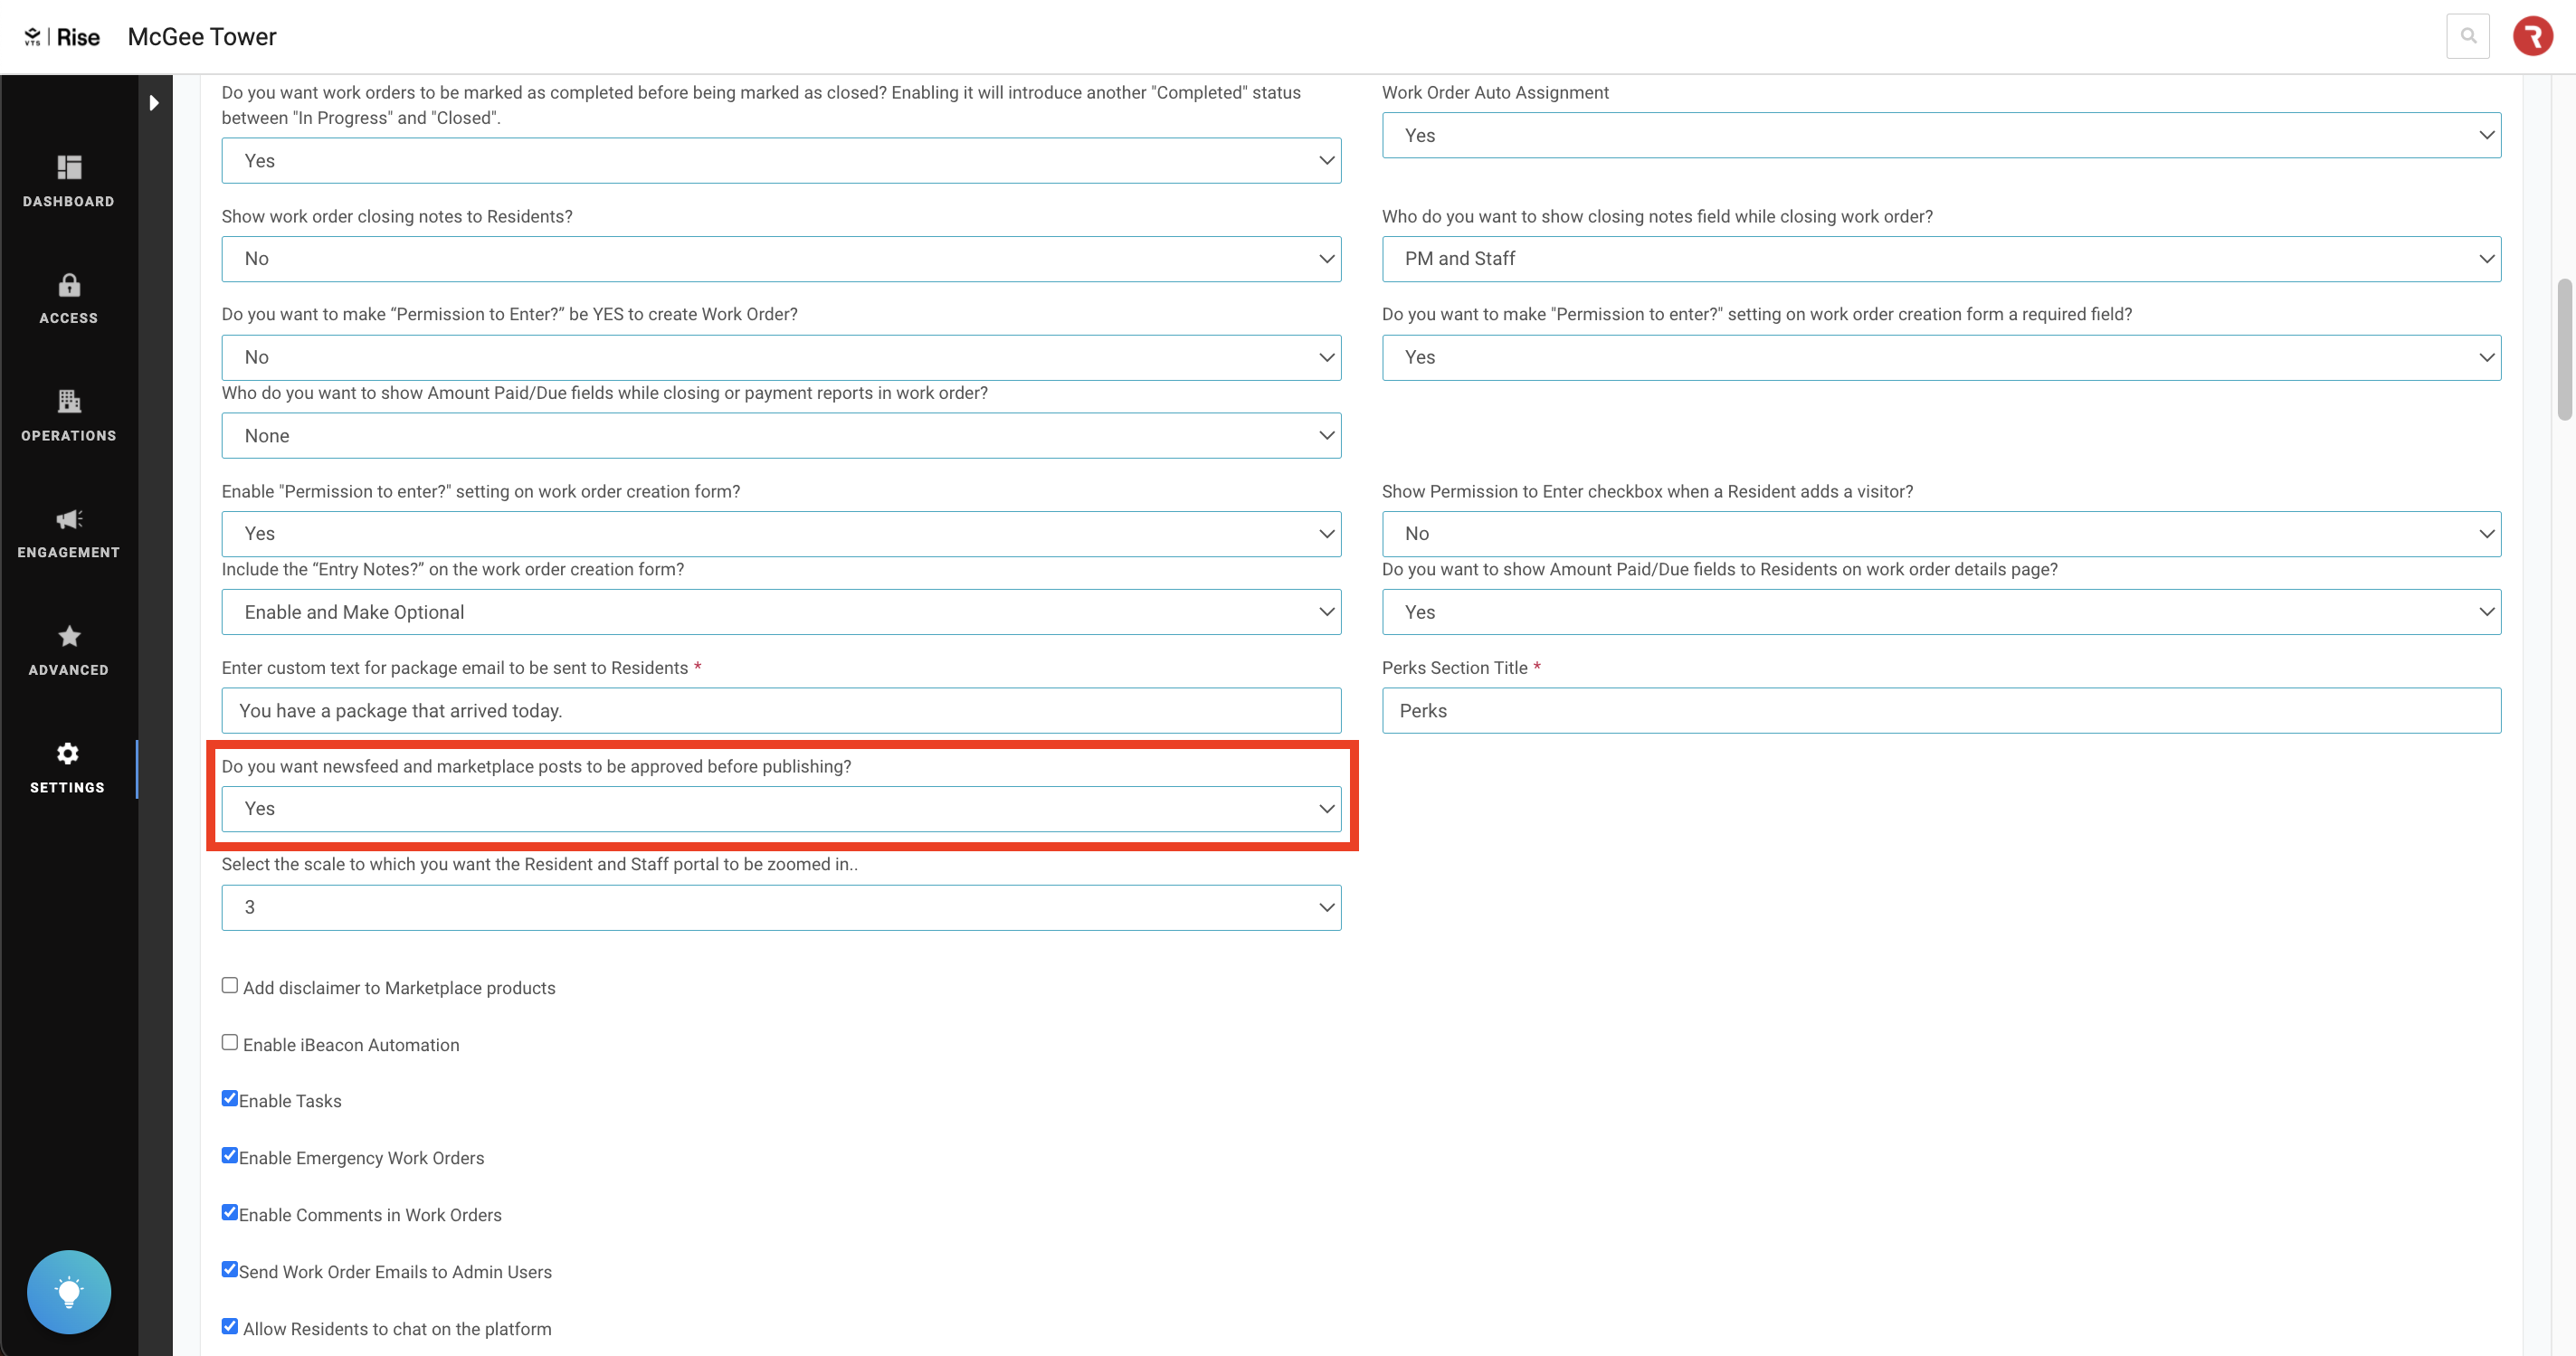The width and height of the screenshot is (2576, 1356).
Task: Open the lightbulb help button
Action: 68,1291
